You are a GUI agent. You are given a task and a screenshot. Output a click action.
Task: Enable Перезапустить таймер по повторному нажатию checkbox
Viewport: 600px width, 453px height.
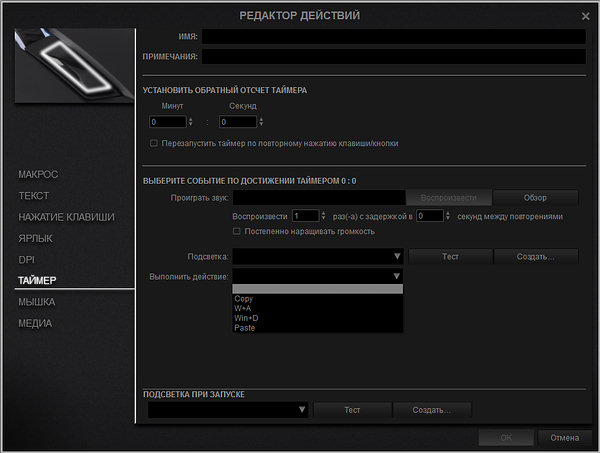[153, 143]
